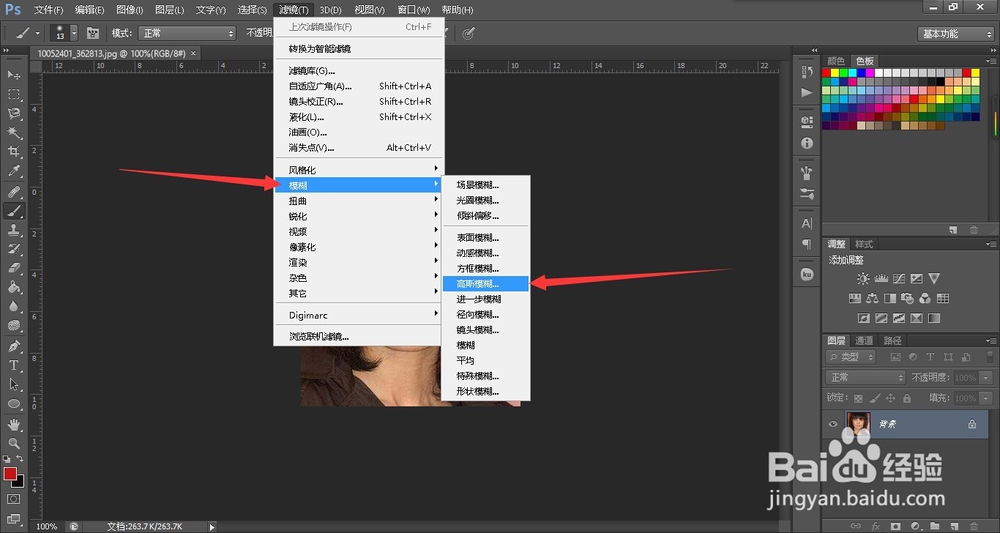Open layer blend mode 正常 dropdown
Image resolution: width=1000 pixels, height=533 pixels.
pos(865,377)
